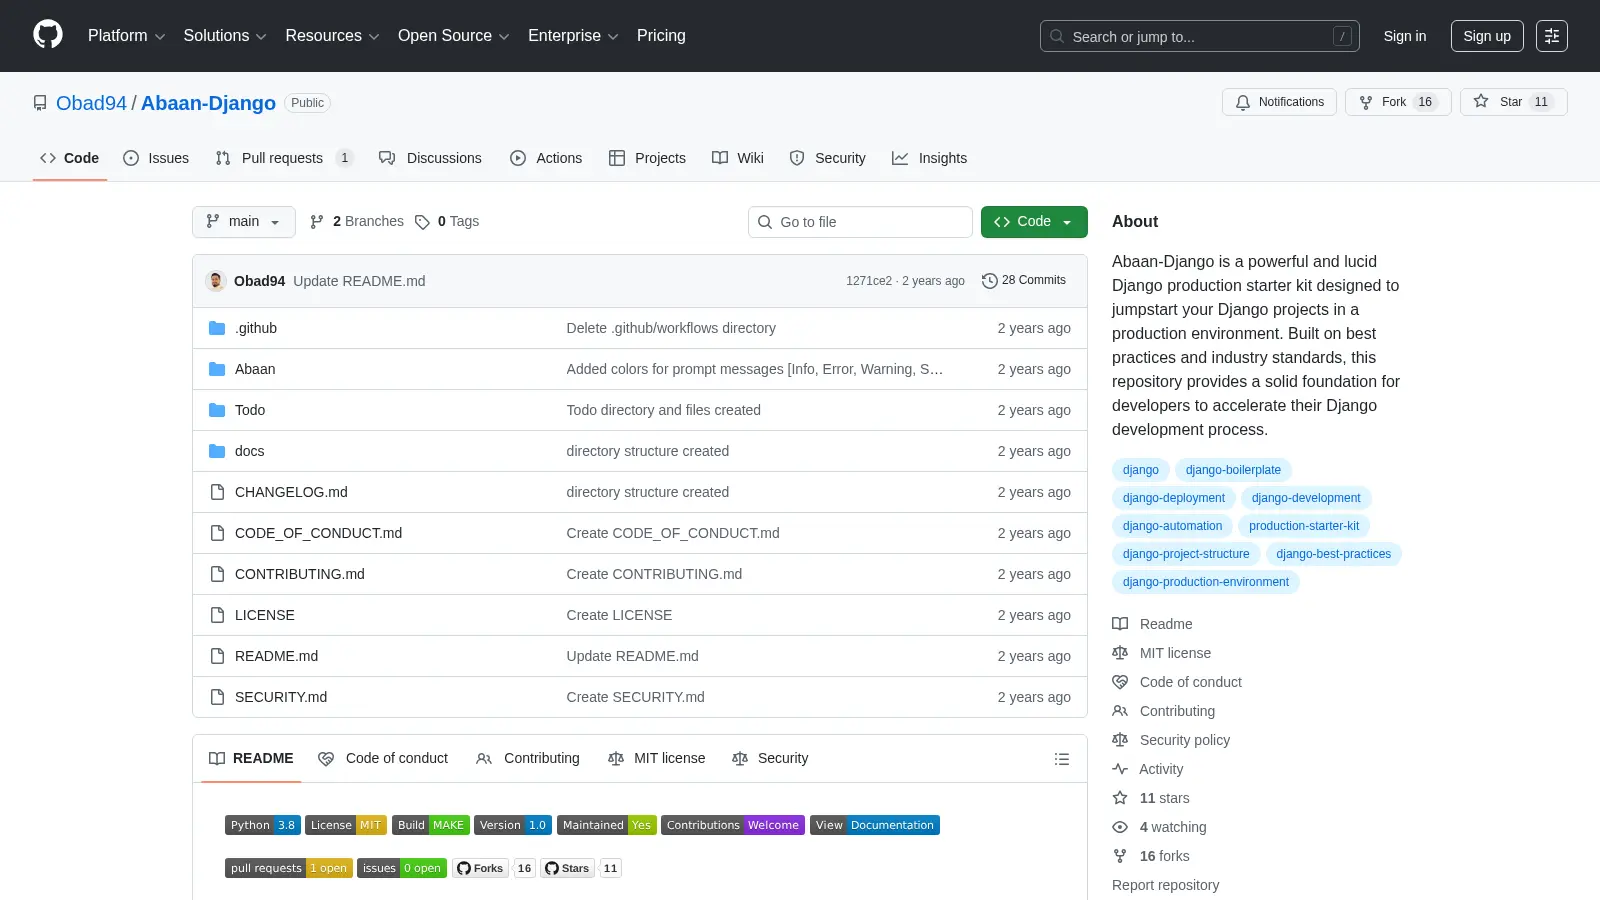
Task: Click the docs folder icon
Action: pyautogui.click(x=217, y=451)
